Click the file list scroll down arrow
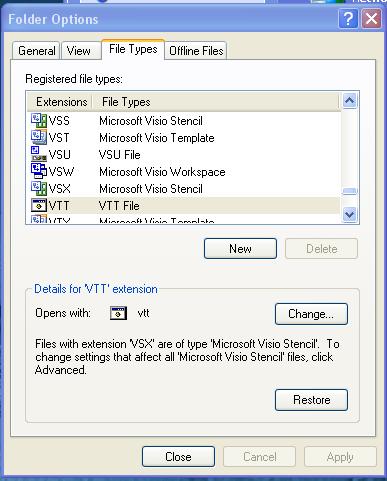The image size is (387, 481). [350, 214]
